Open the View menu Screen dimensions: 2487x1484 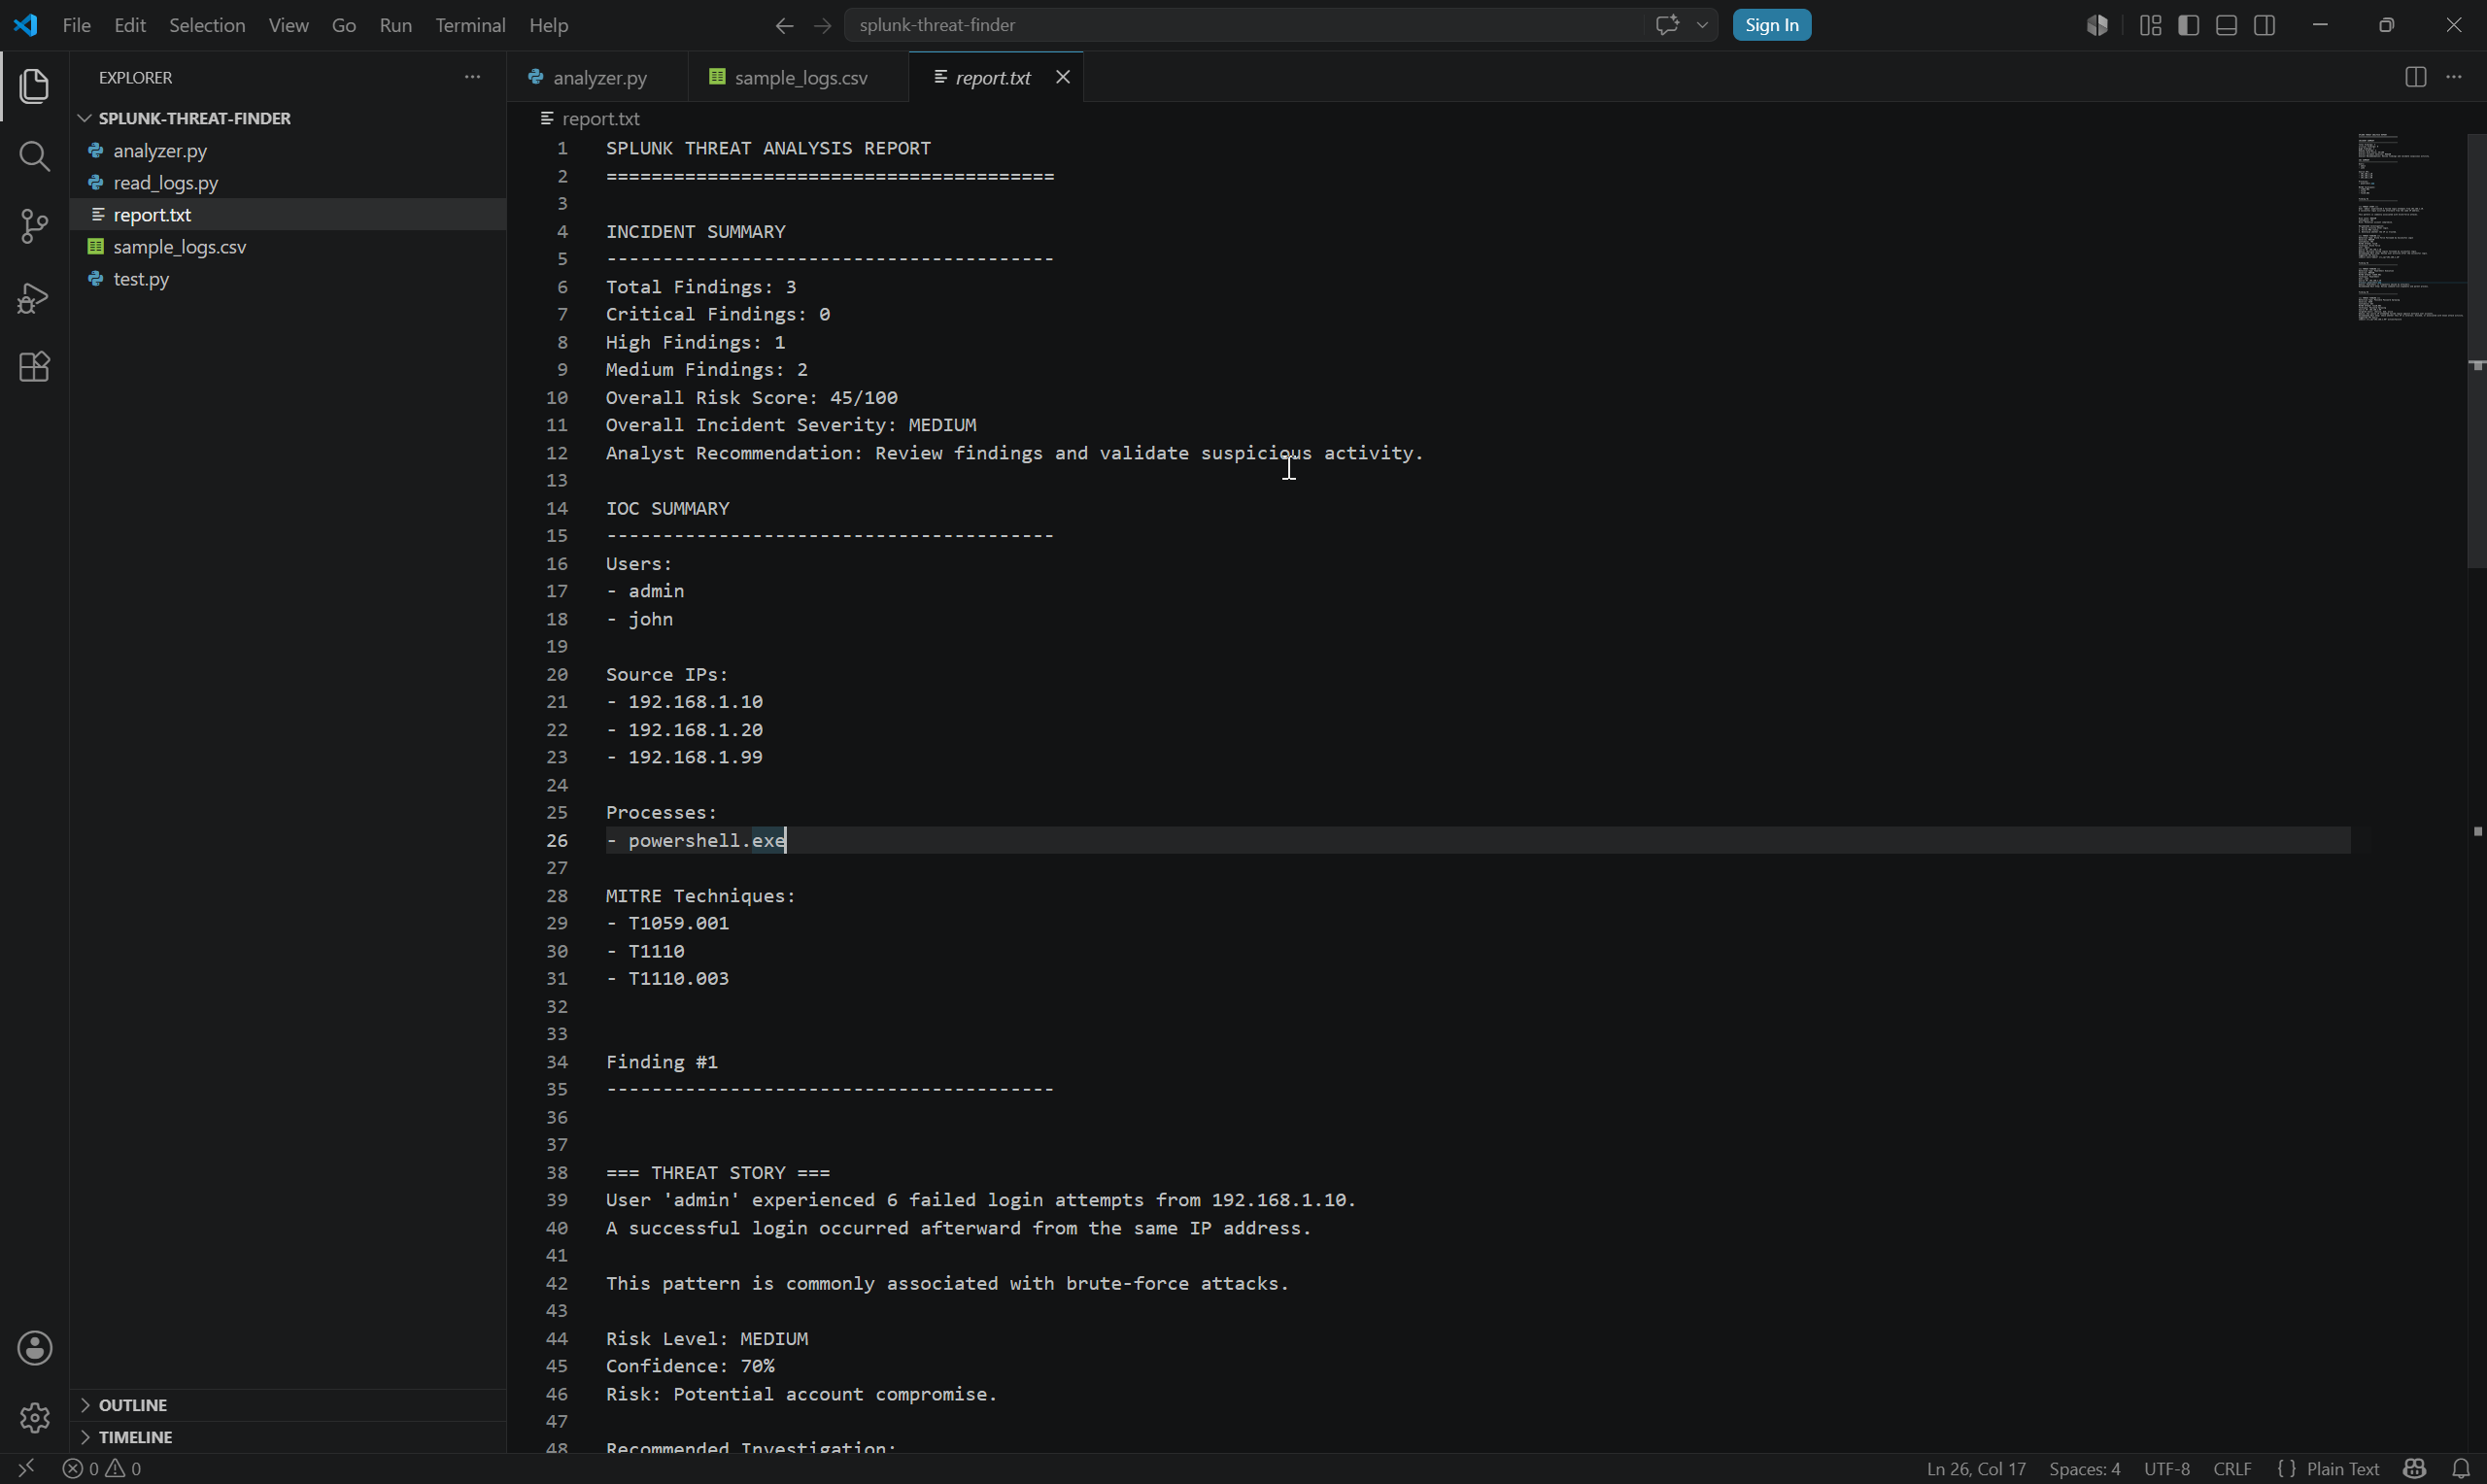click(288, 25)
